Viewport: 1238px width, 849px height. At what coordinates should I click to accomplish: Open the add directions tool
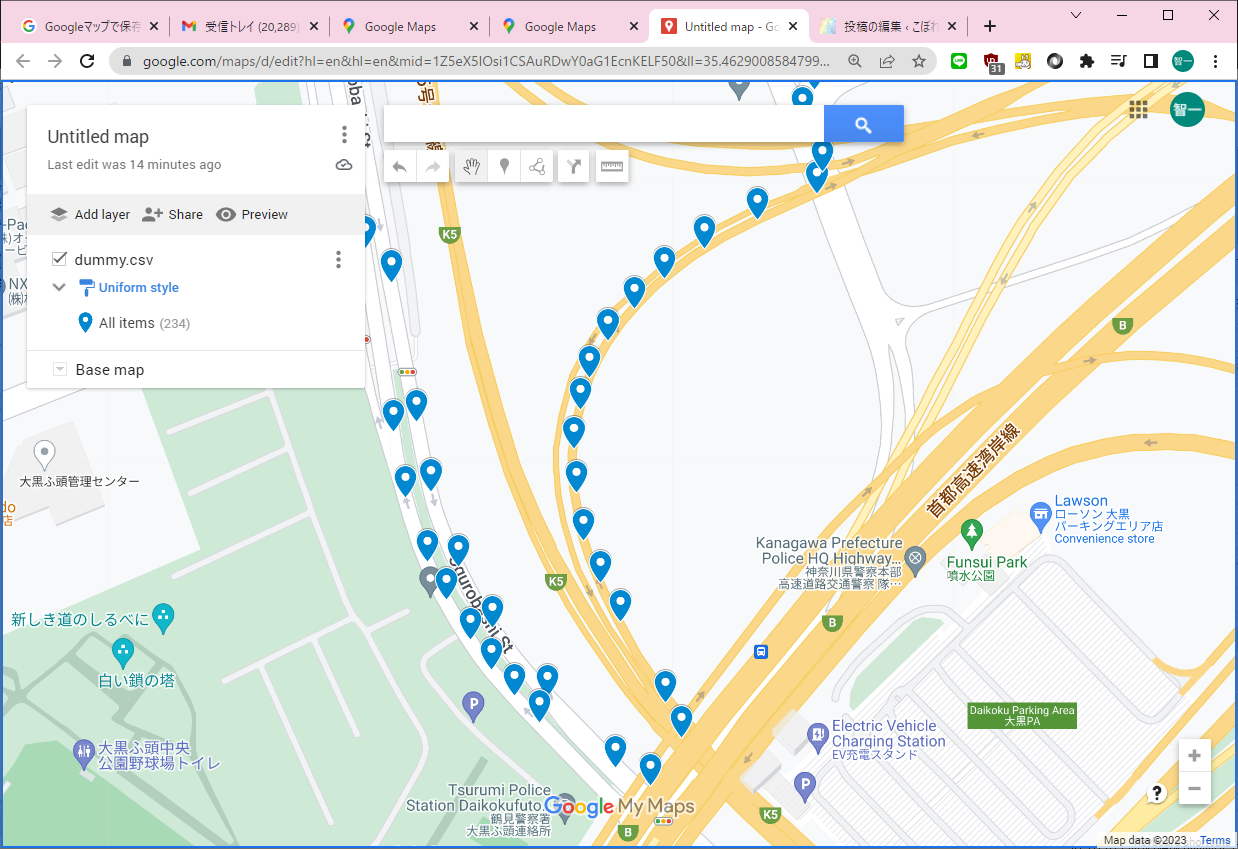[x=574, y=167]
